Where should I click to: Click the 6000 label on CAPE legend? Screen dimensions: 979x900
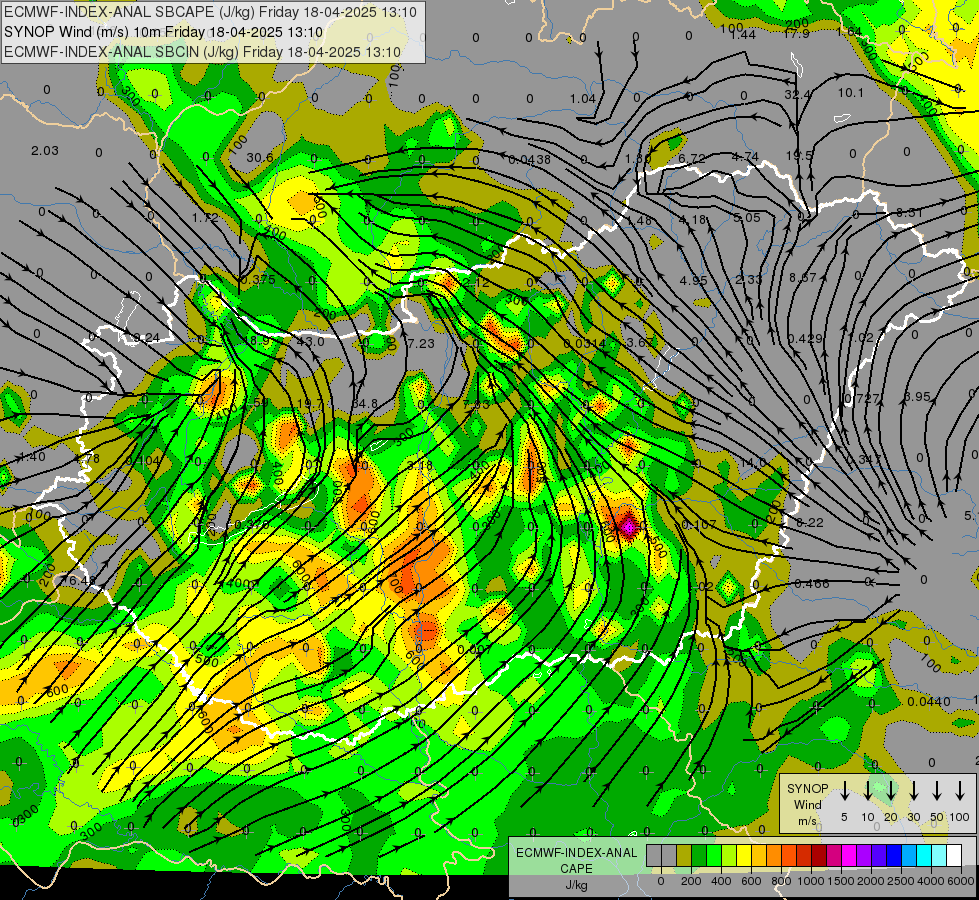pyautogui.click(x=962, y=881)
